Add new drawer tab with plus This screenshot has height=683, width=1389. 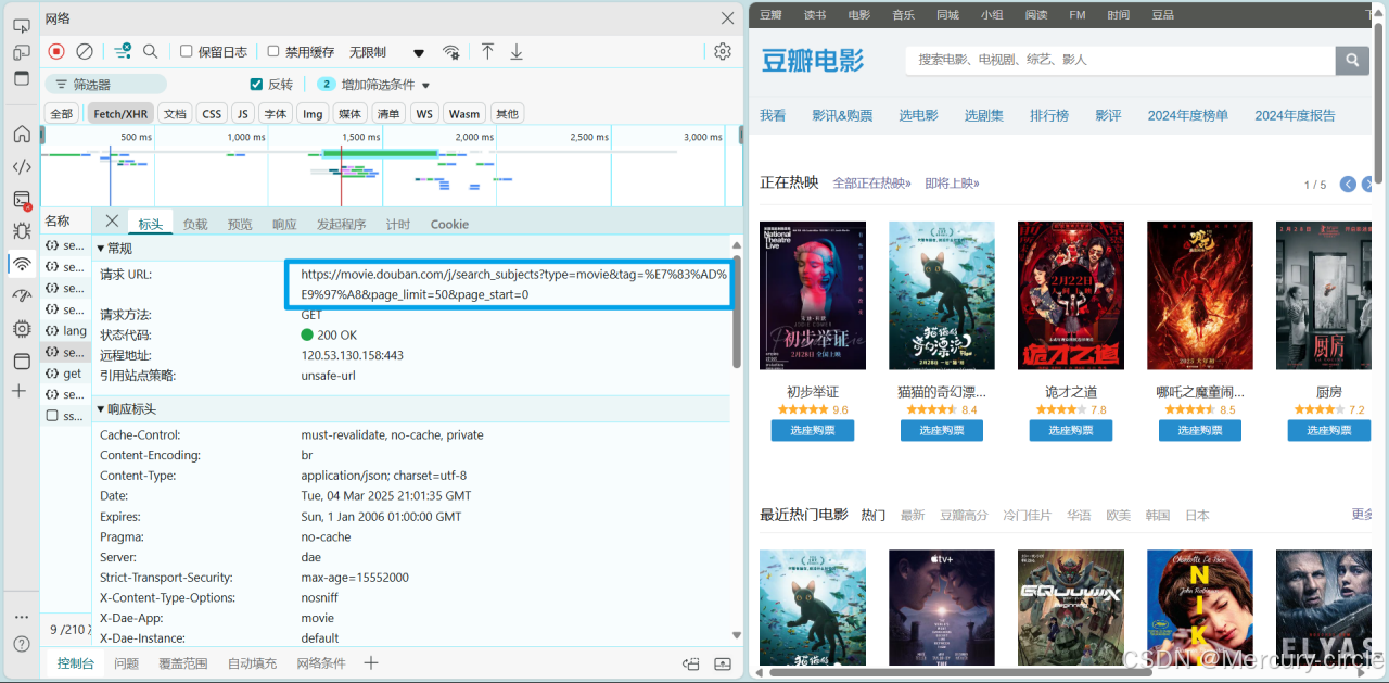[x=371, y=663]
